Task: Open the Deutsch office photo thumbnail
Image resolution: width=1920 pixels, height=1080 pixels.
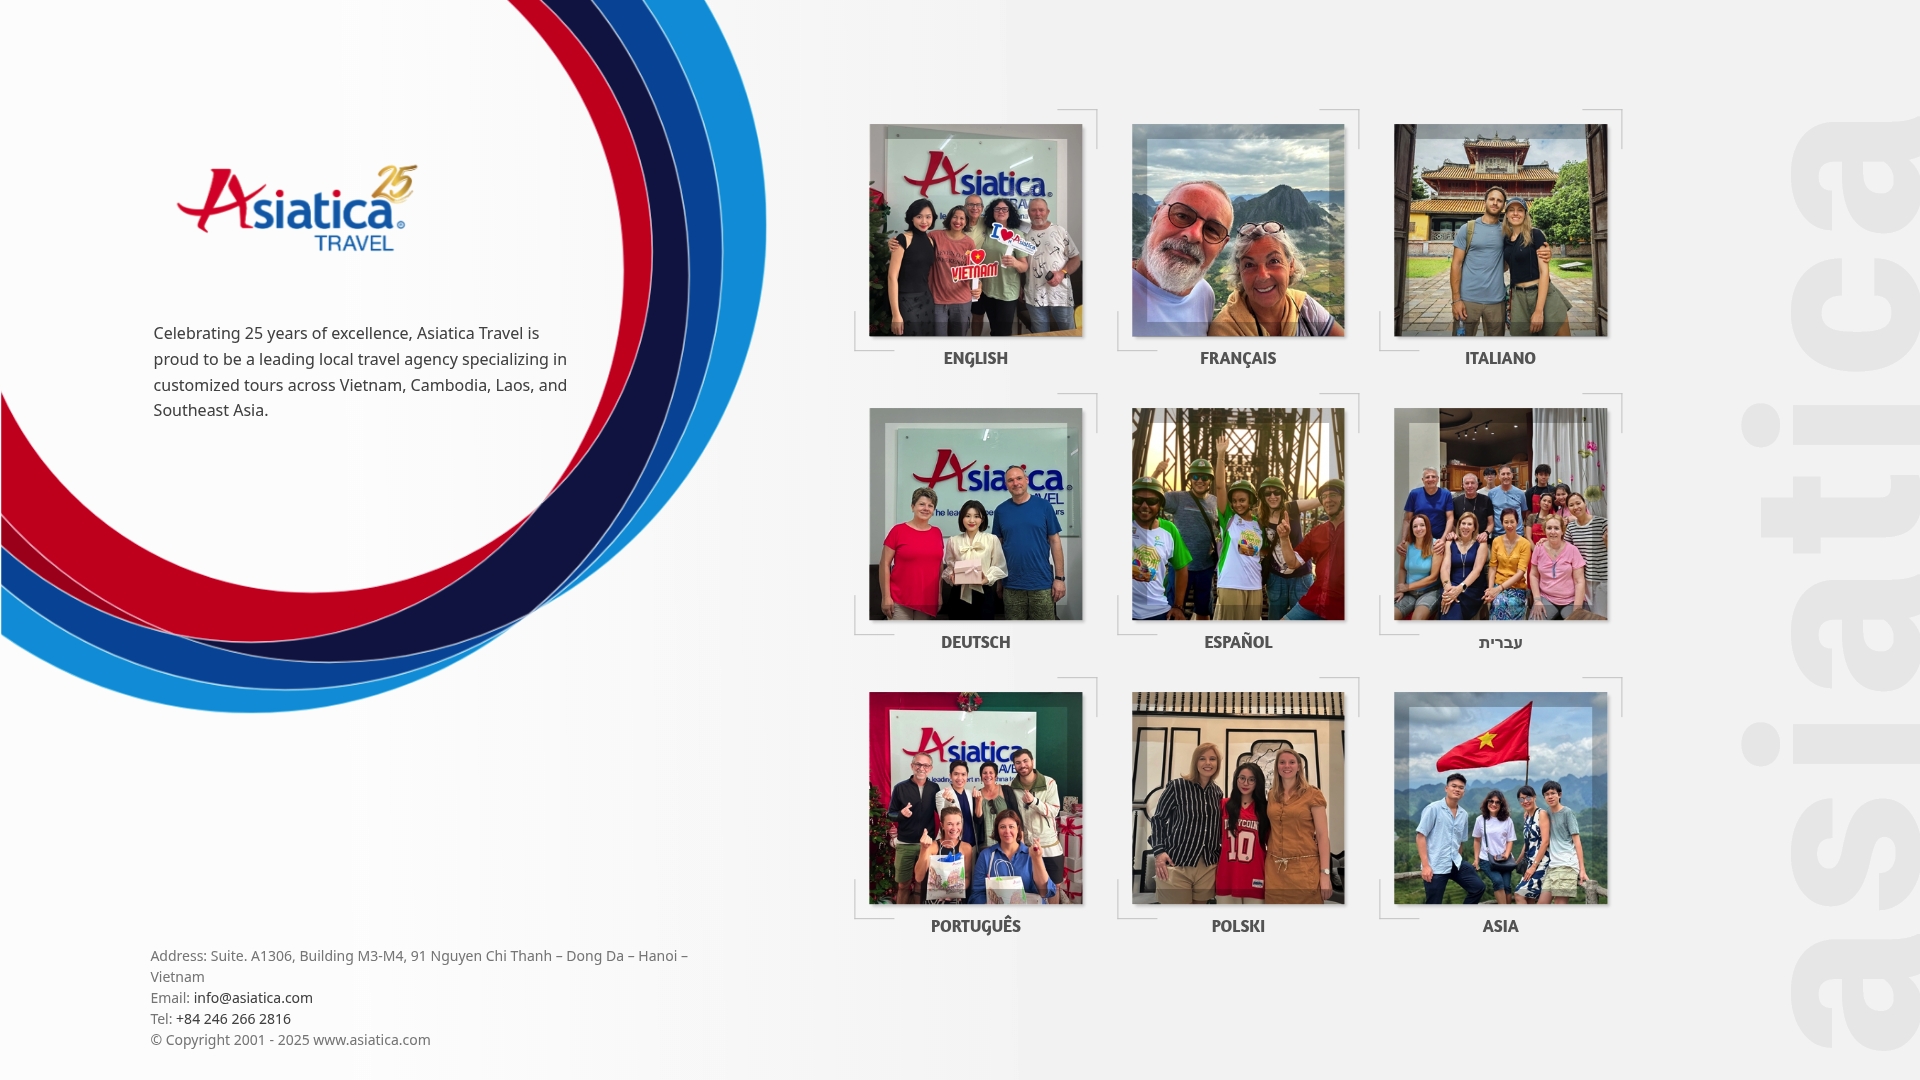Action: (x=975, y=514)
